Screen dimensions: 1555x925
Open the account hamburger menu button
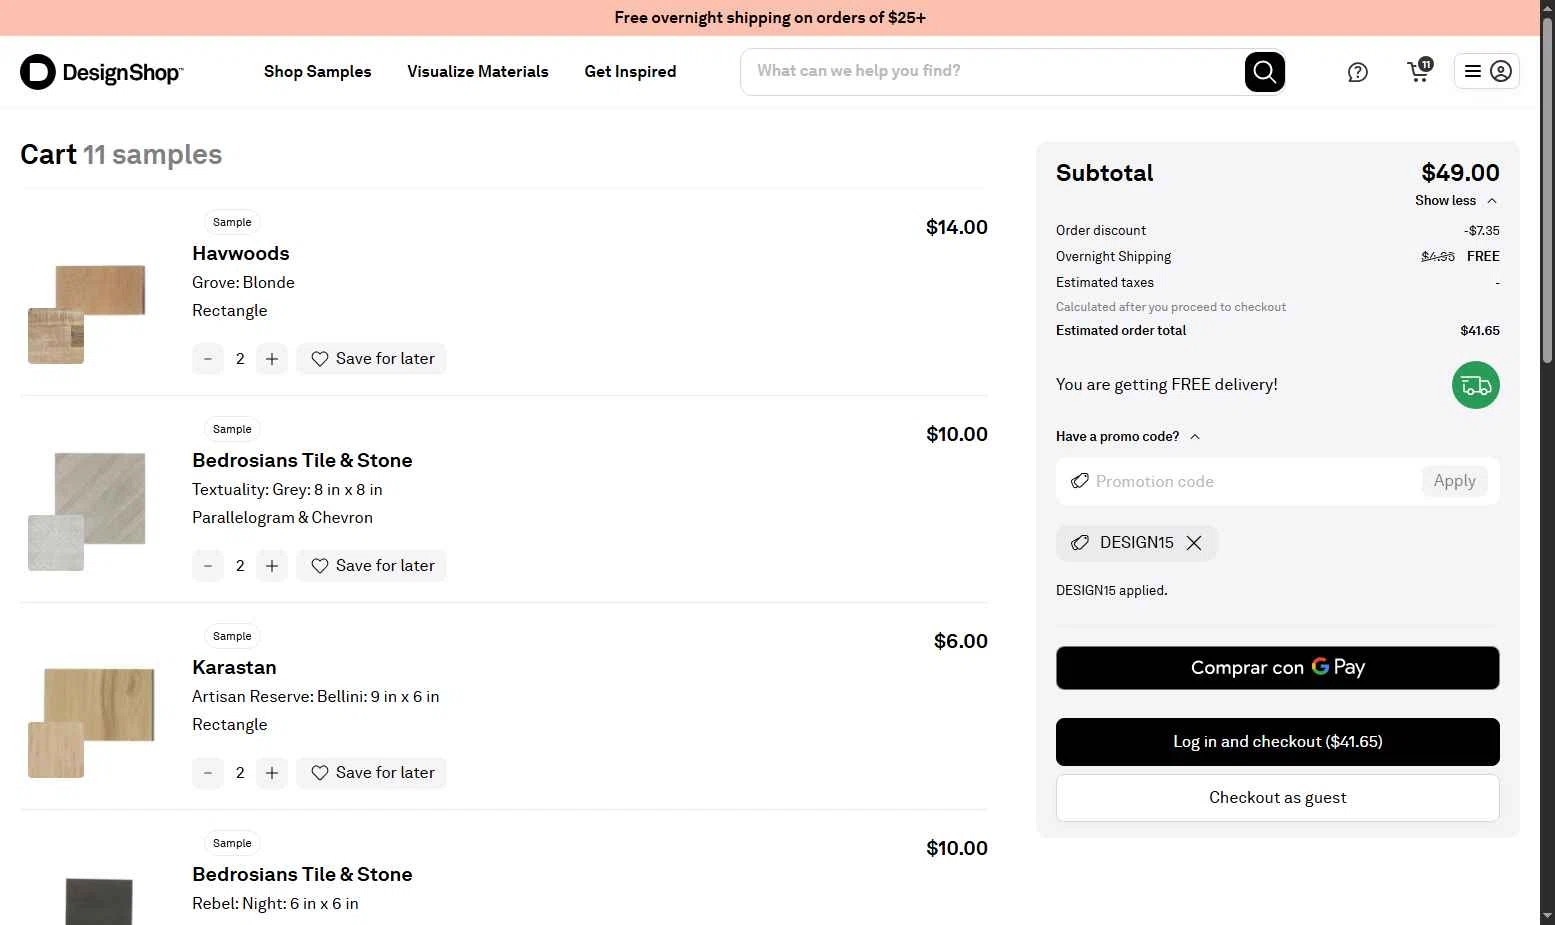pos(1486,71)
